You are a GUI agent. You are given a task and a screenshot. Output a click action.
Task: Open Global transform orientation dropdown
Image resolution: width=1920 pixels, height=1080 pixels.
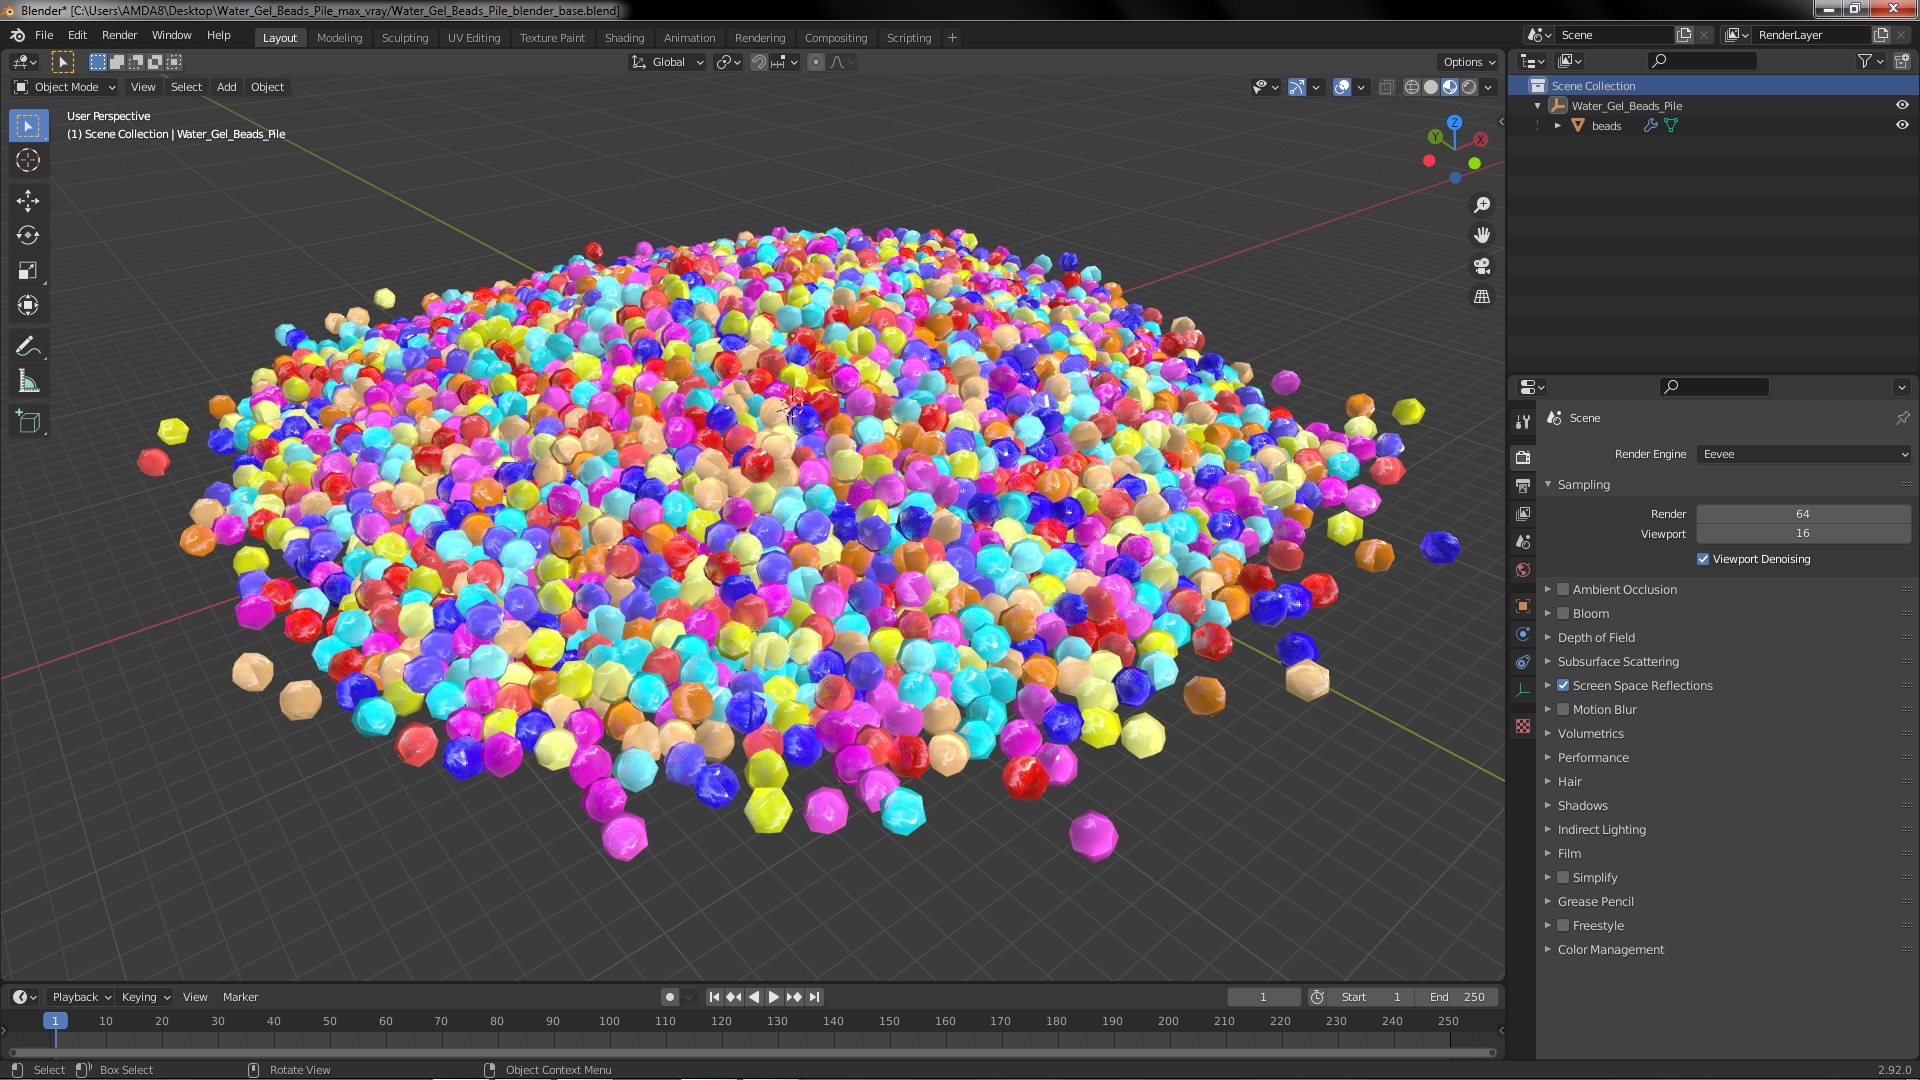point(668,62)
